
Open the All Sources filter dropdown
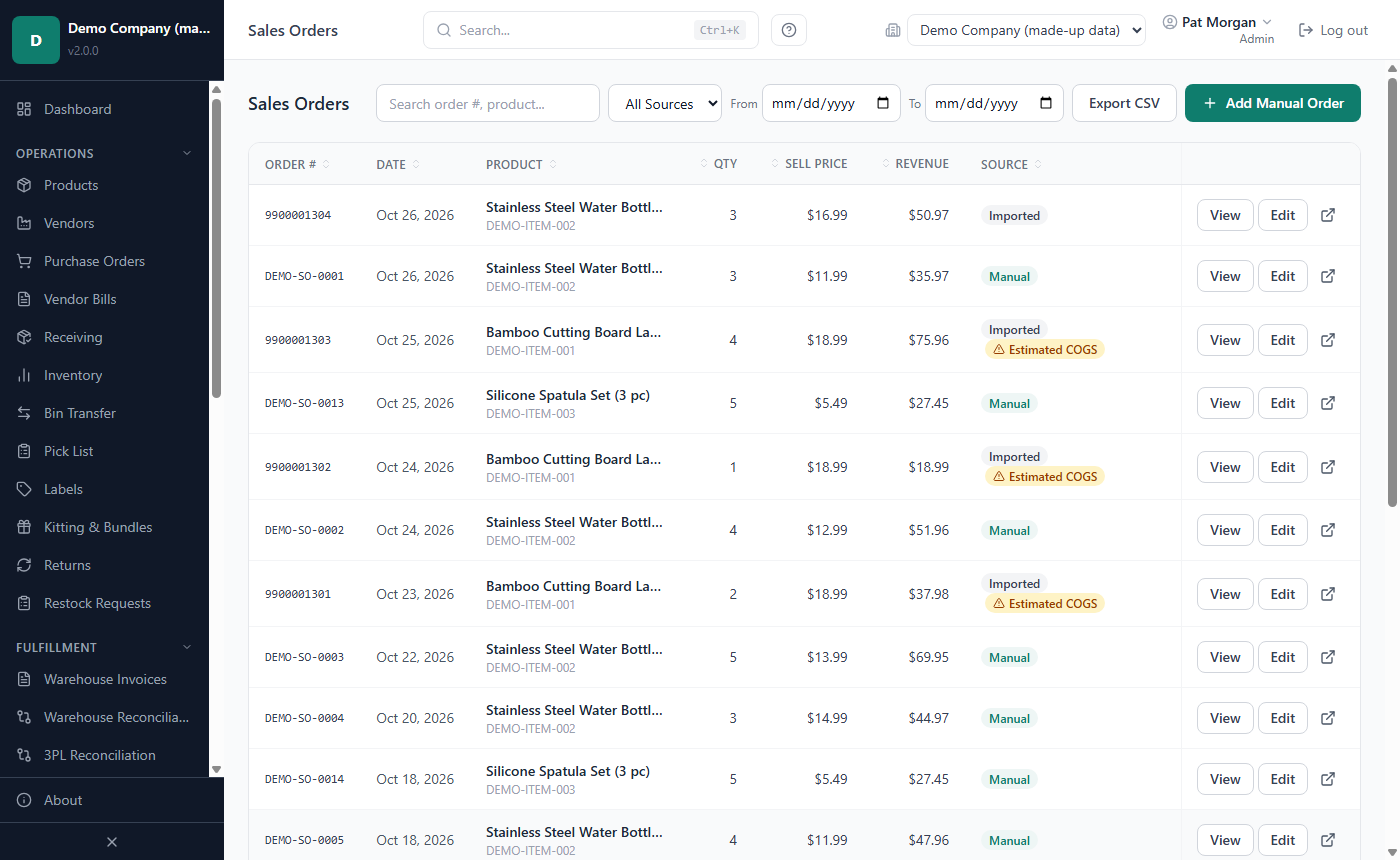pyautogui.click(x=665, y=103)
